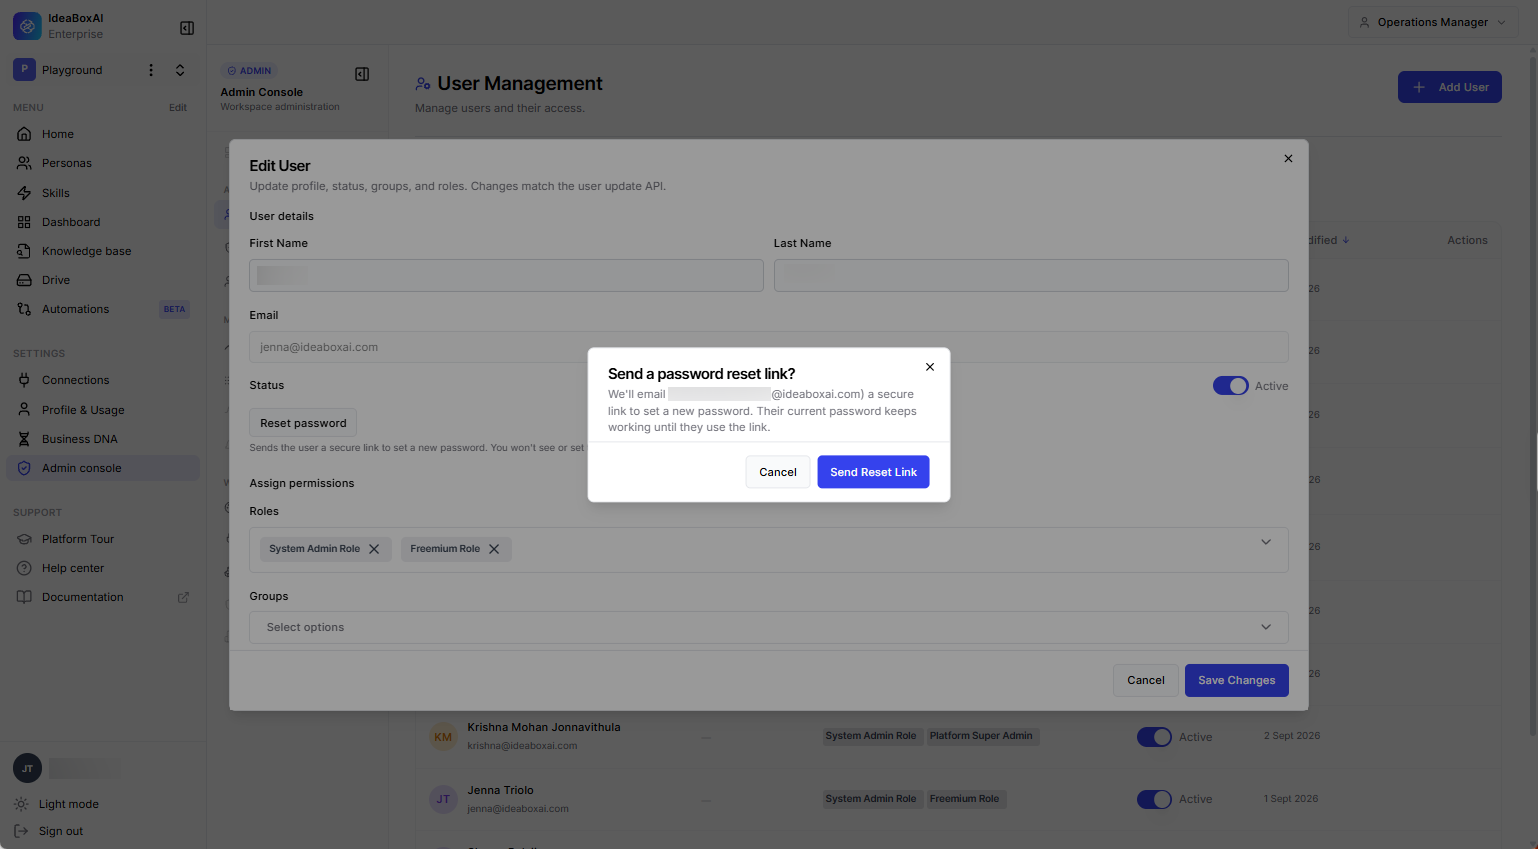The image size is (1538, 849).
Task: Click the Admin console shield icon
Action: click(x=24, y=468)
